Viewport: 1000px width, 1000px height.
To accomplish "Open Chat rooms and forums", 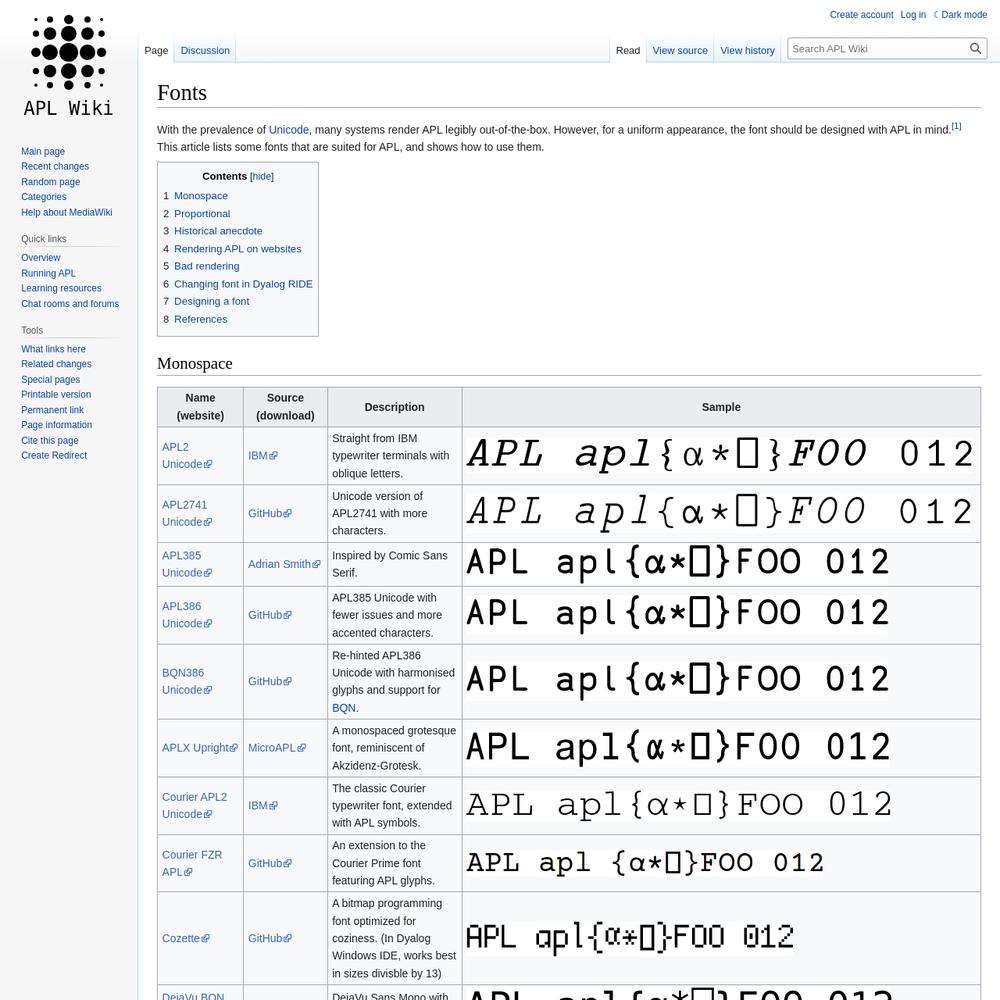I will pos(70,304).
